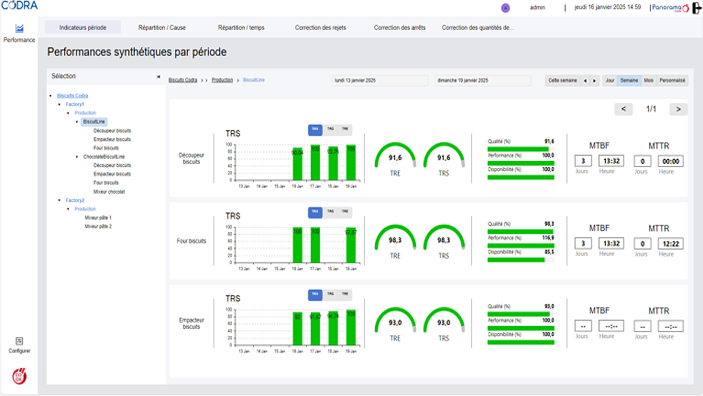This screenshot has width=703, height=396.
Task: Collapse the Factory1 tree node bullet
Action: coord(59,104)
